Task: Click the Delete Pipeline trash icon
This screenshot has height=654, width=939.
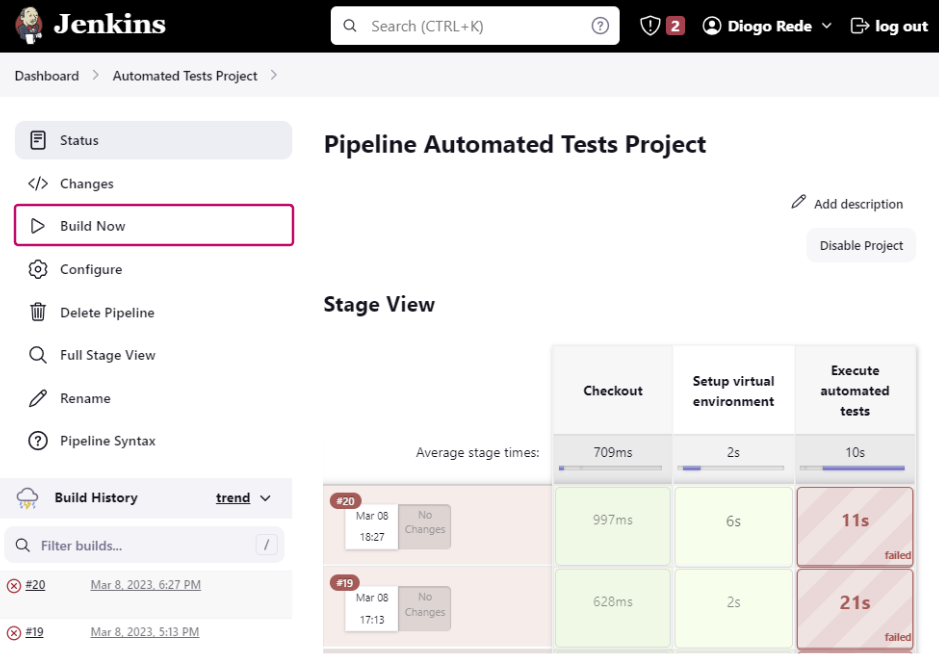Action: coord(38,312)
